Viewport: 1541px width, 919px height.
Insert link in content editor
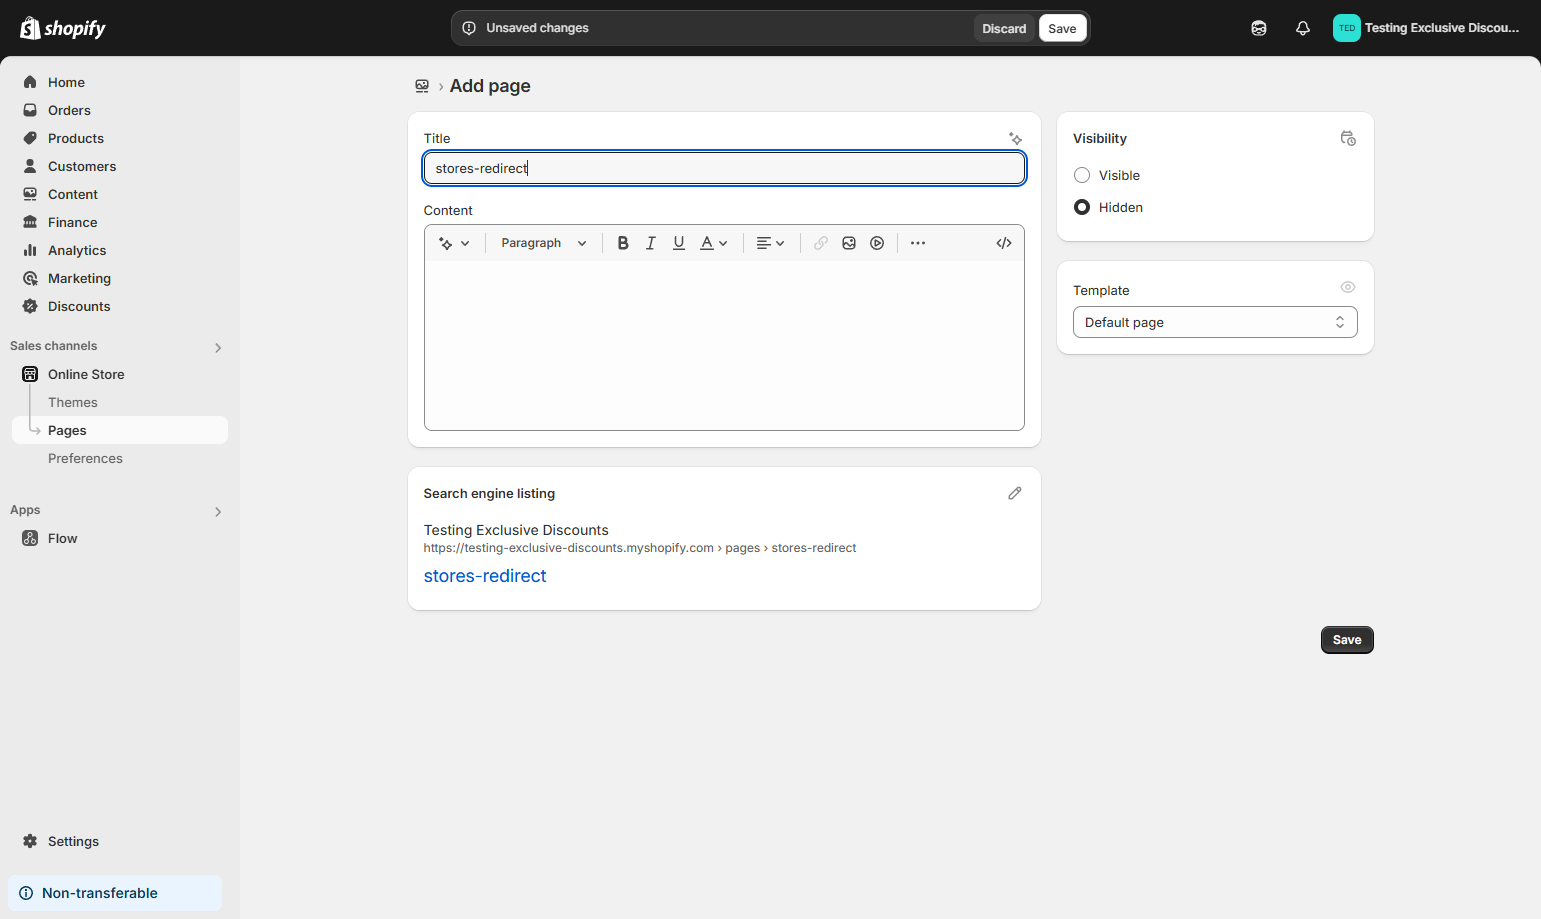pyautogui.click(x=821, y=243)
